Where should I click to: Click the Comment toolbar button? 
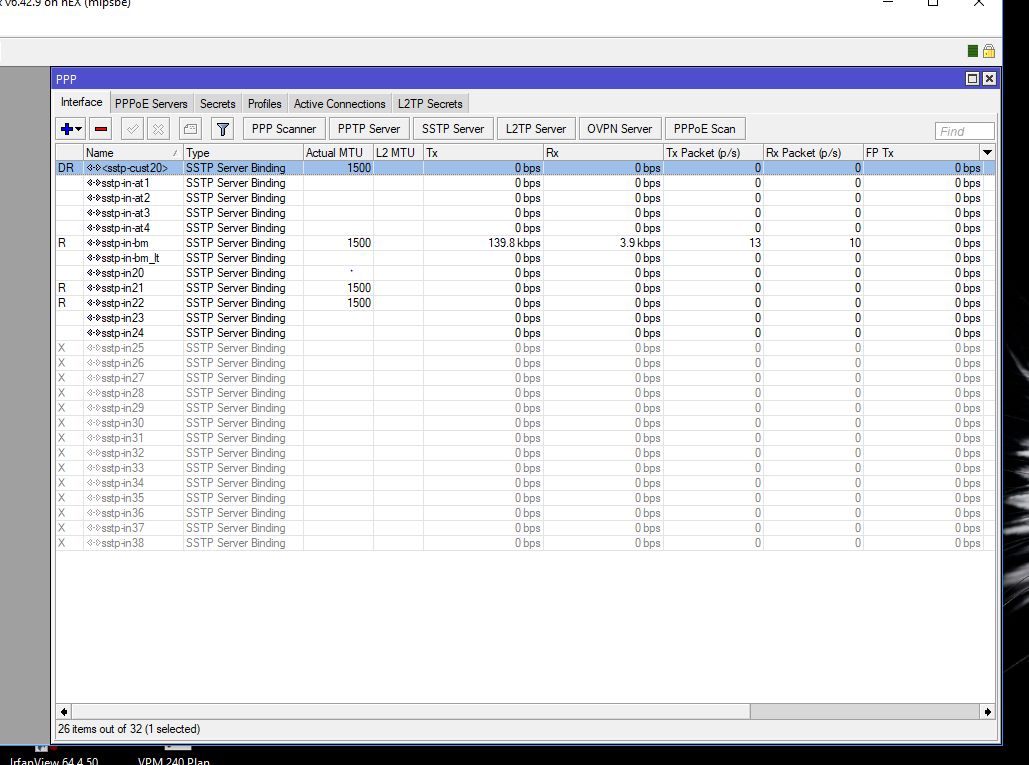click(190, 129)
